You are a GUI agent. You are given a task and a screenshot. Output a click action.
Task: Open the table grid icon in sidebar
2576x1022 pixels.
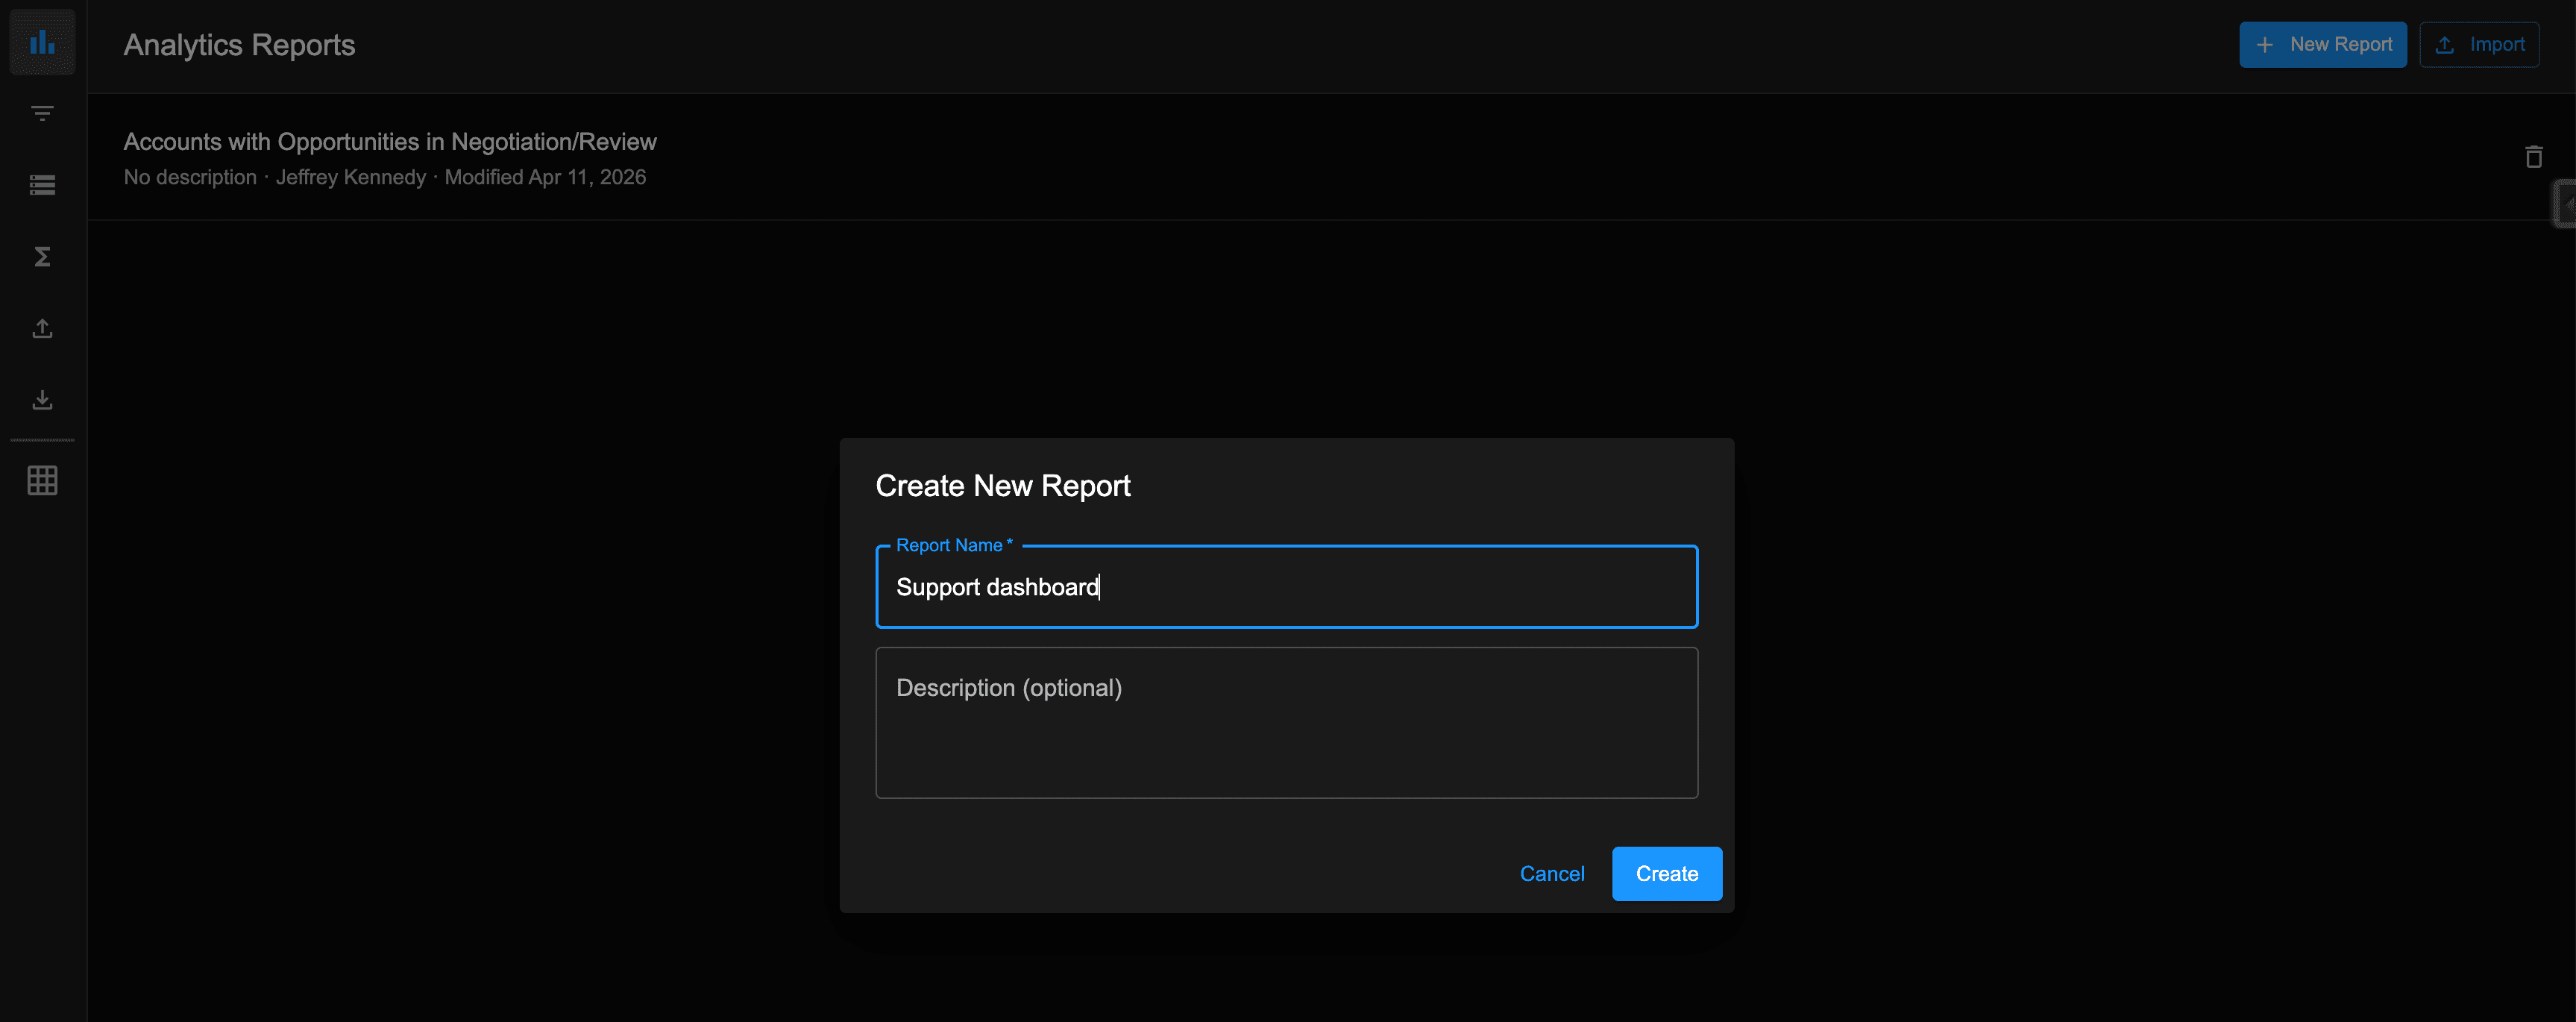(x=42, y=480)
